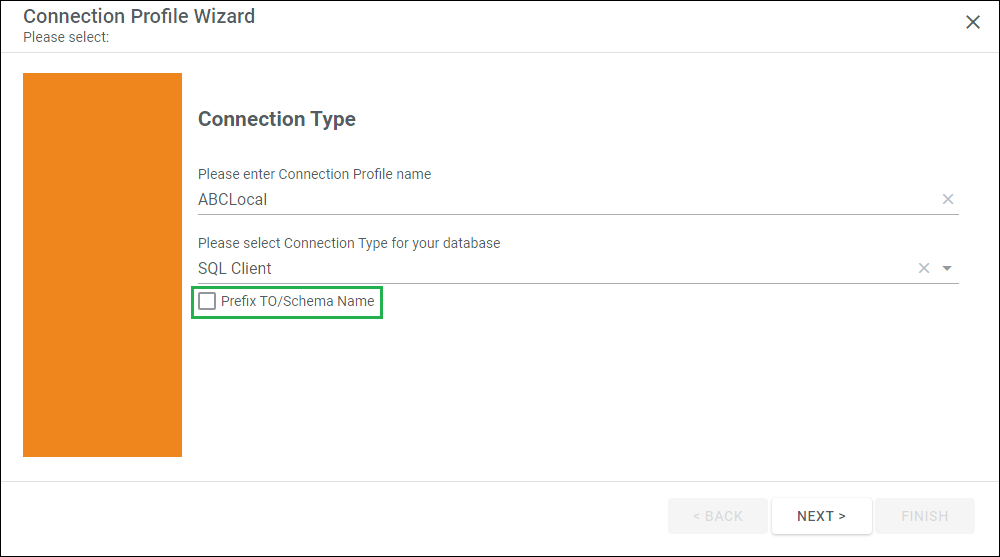Click the Connection Profile Wizard title text
The image size is (1000, 557).
139,16
